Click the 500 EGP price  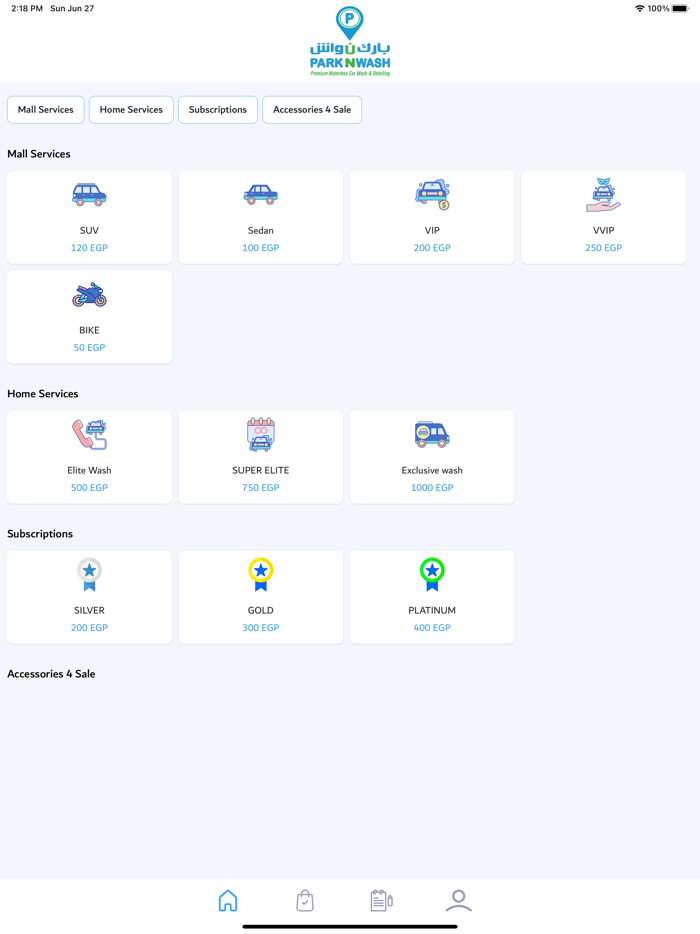(x=89, y=487)
